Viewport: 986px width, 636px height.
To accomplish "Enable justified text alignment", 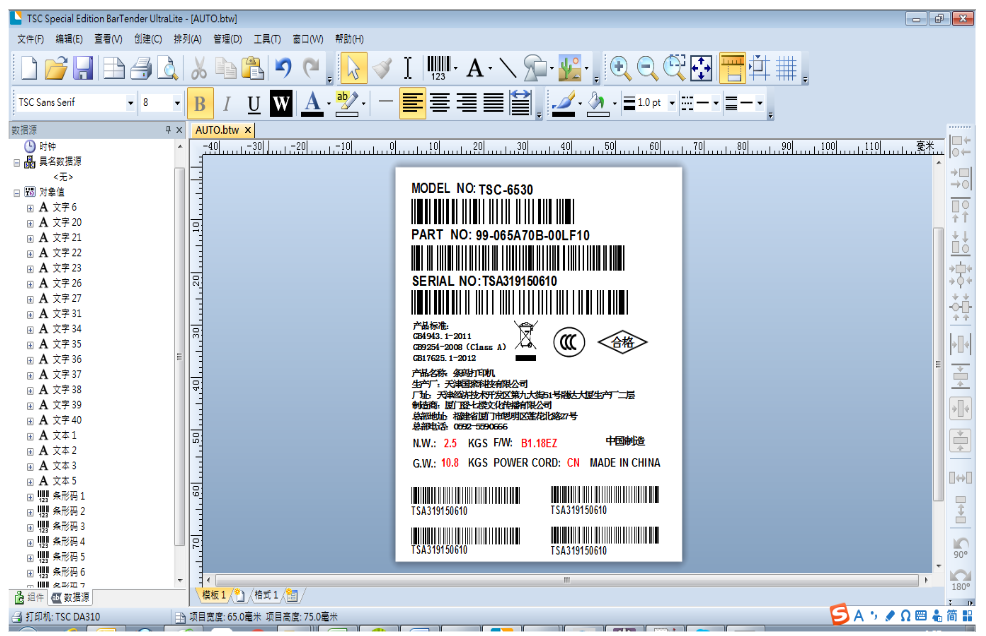I will [494, 103].
